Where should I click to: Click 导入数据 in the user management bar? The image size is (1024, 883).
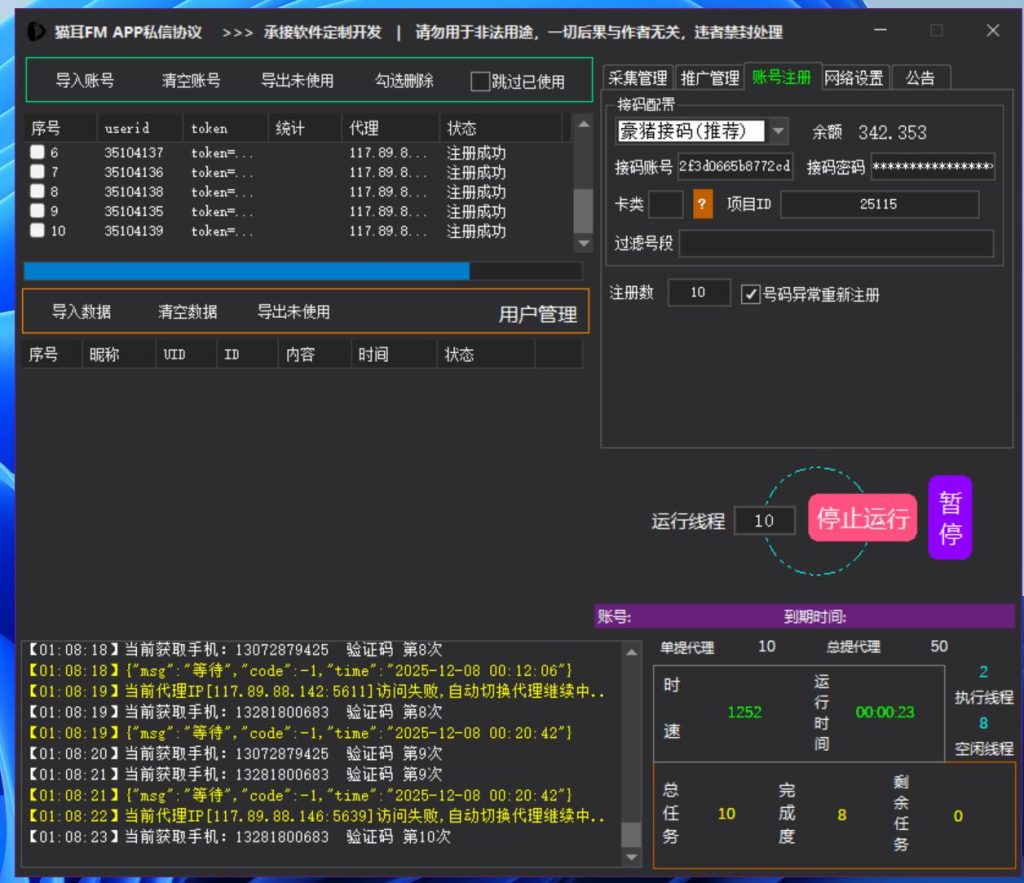click(x=81, y=312)
